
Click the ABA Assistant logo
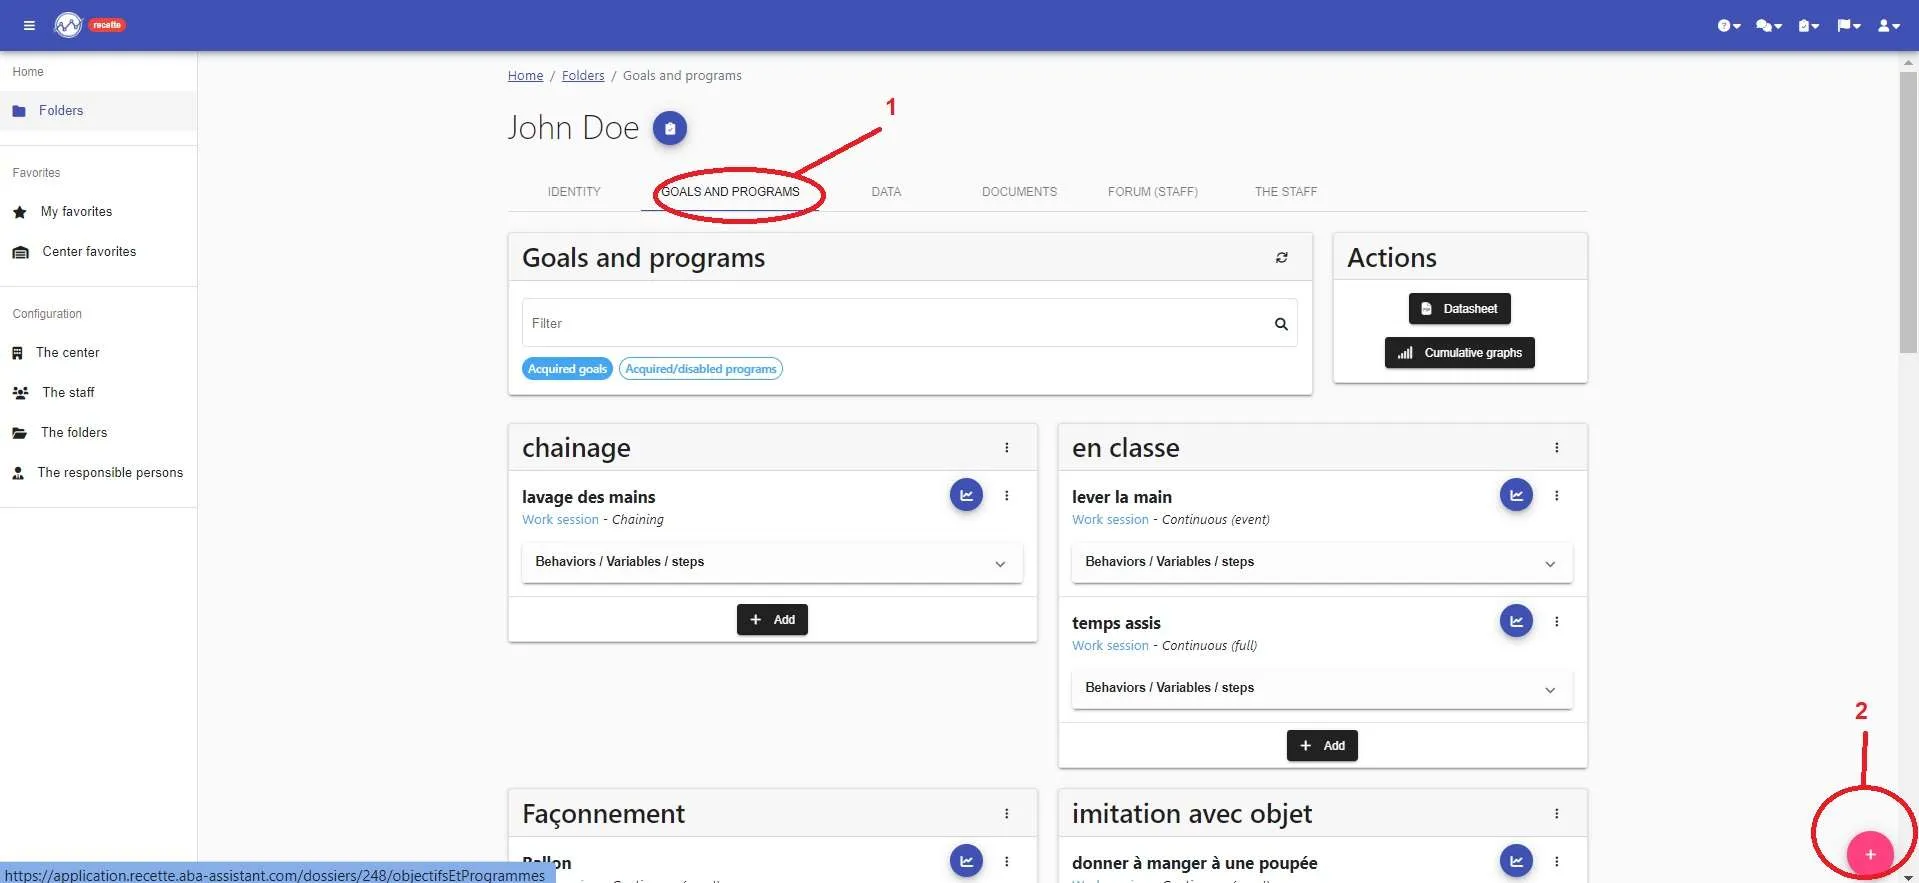point(68,25)
